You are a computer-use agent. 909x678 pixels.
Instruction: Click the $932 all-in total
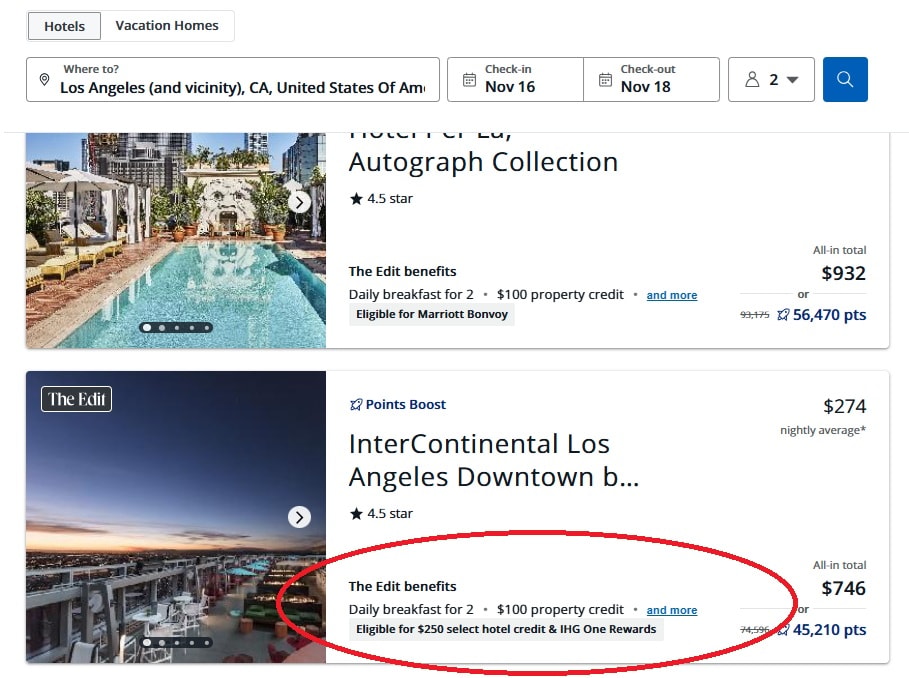pyautogui.click(x=843, y=273)
